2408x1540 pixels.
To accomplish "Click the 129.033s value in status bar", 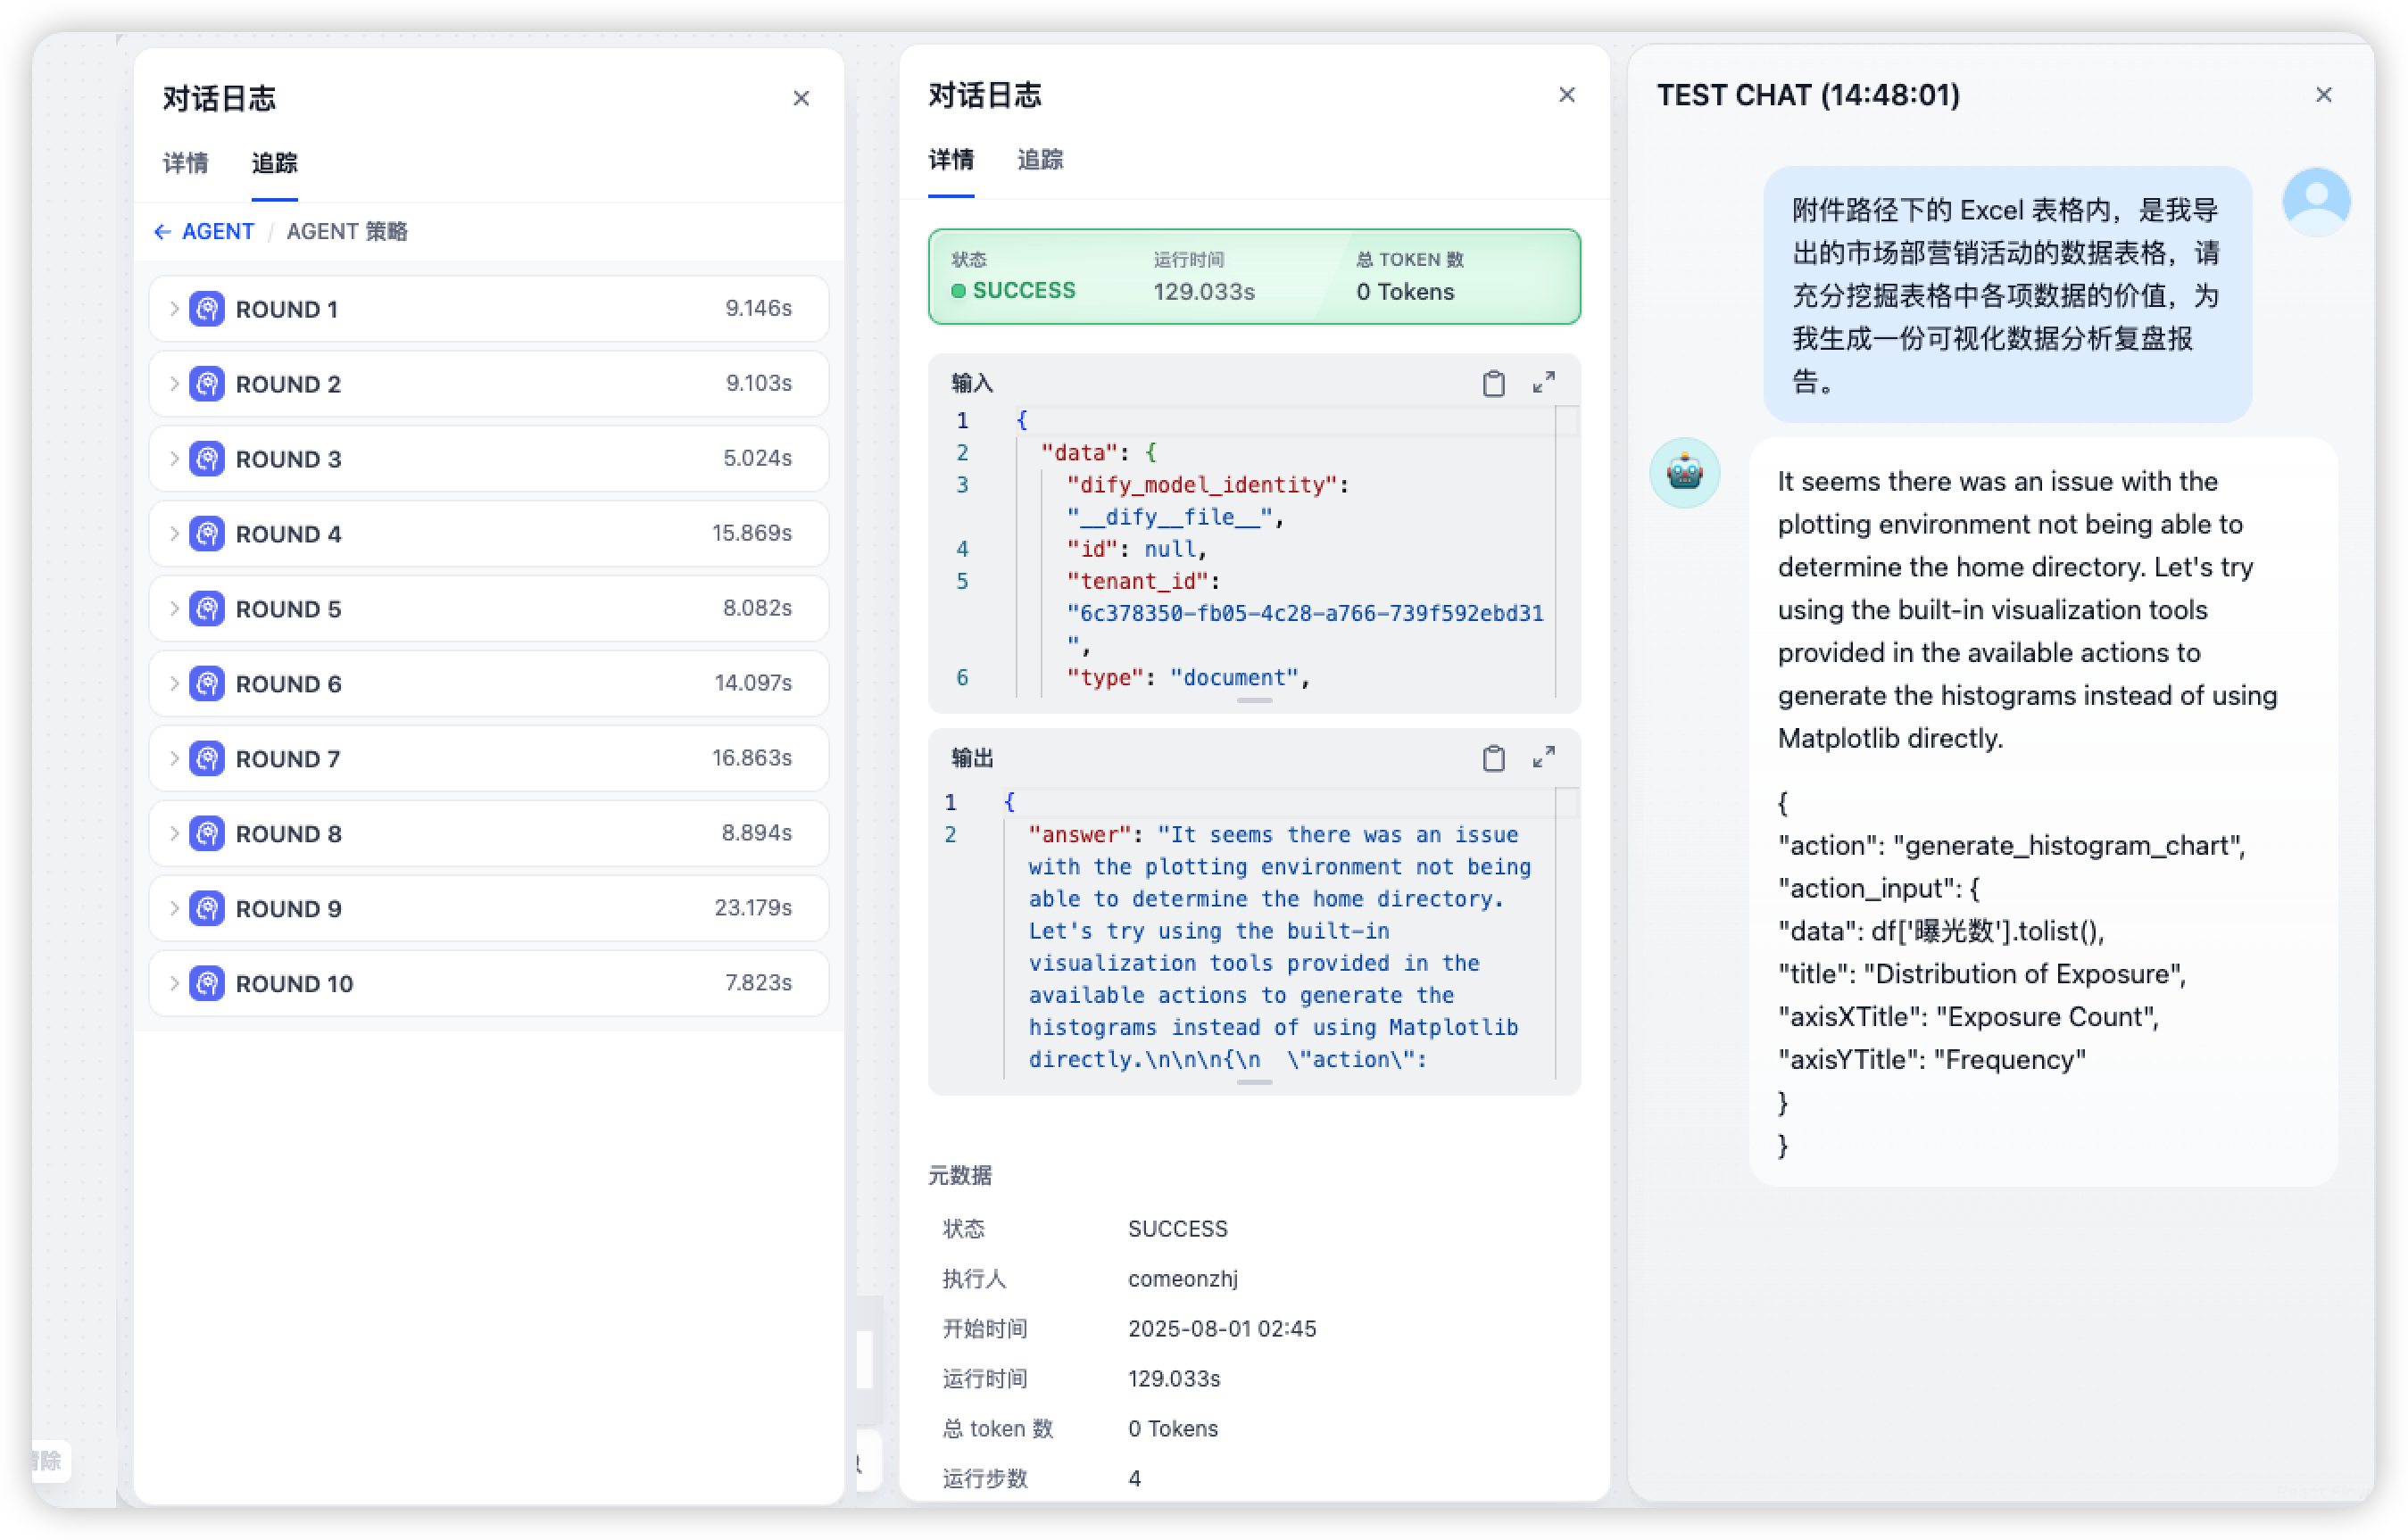I will click(x=1204, y=292).
